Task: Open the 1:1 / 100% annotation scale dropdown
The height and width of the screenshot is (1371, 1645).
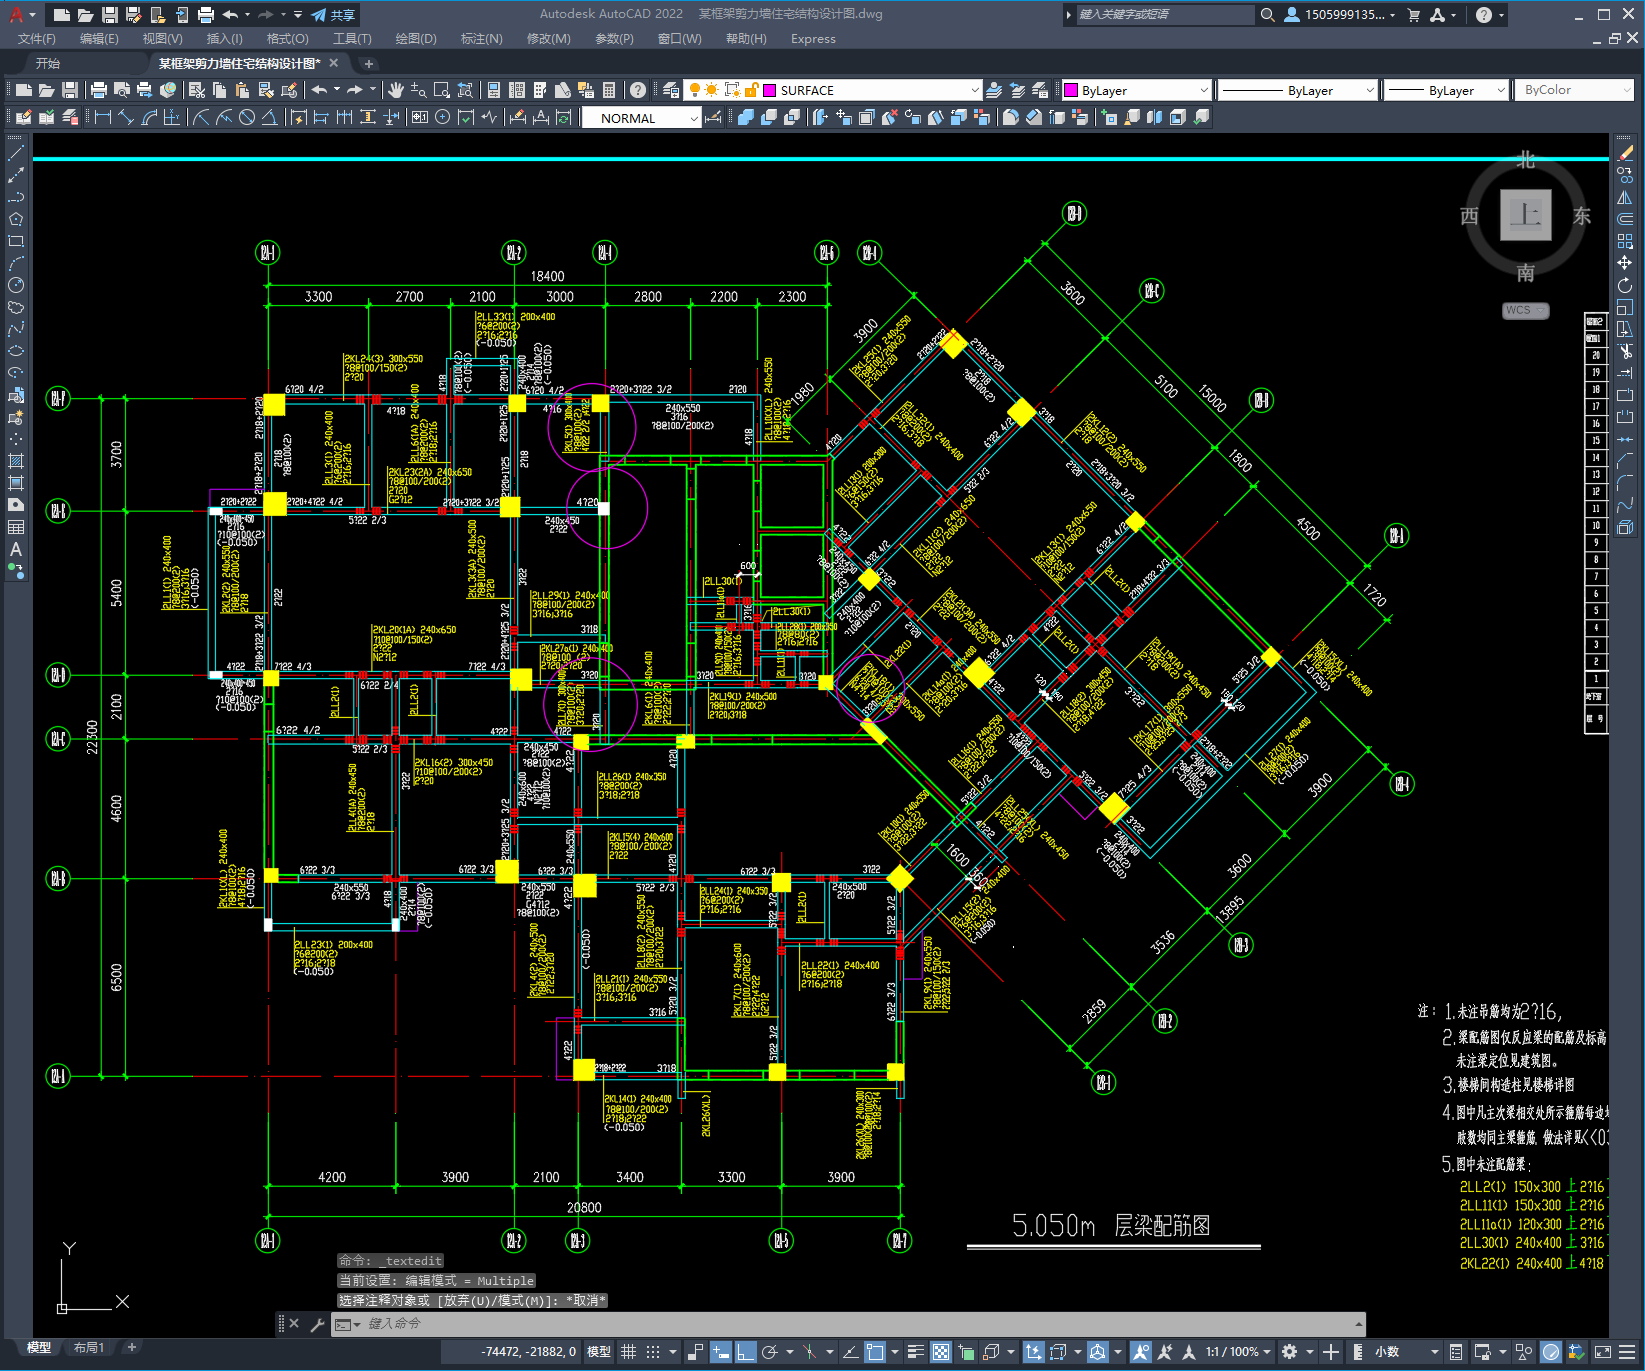Action: coord(1238,1352)
